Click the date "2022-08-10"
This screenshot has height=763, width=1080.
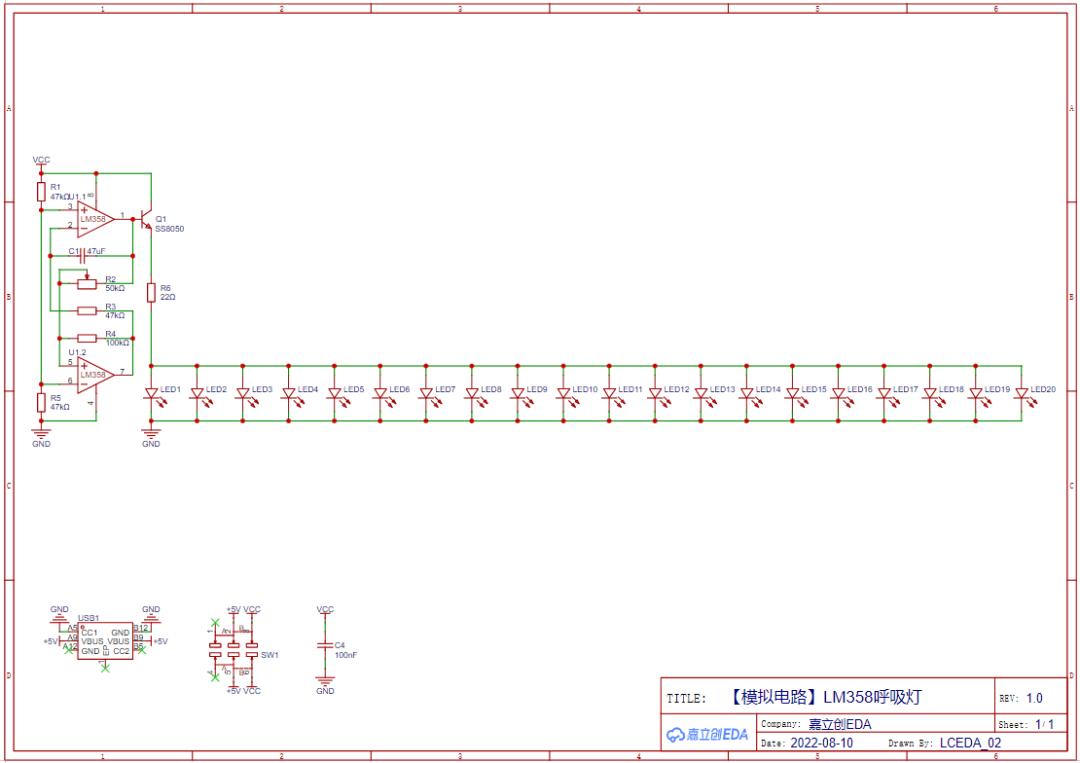pyautogui.click(x=821, y=743)
